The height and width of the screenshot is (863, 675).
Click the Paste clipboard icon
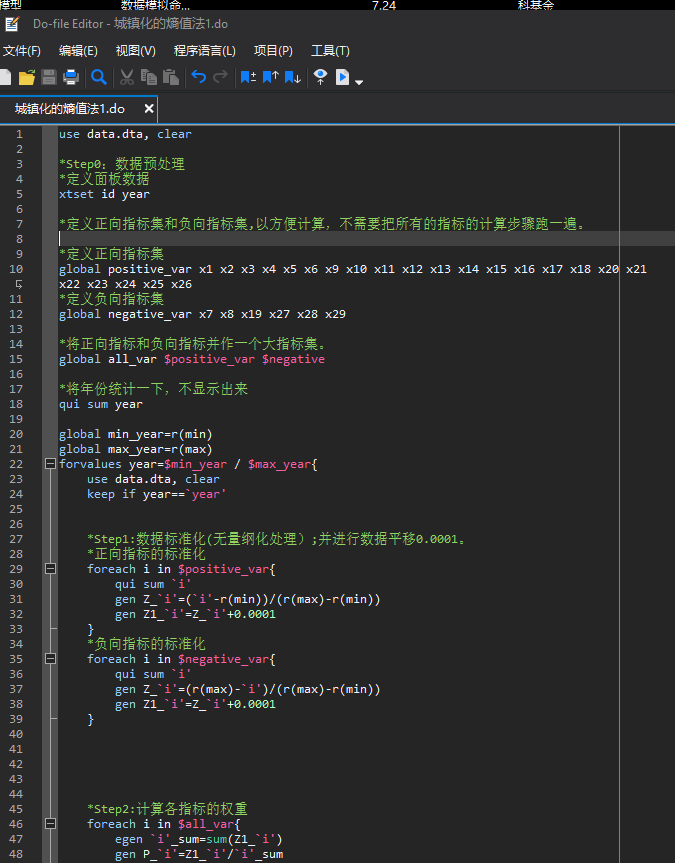[170, 77]
